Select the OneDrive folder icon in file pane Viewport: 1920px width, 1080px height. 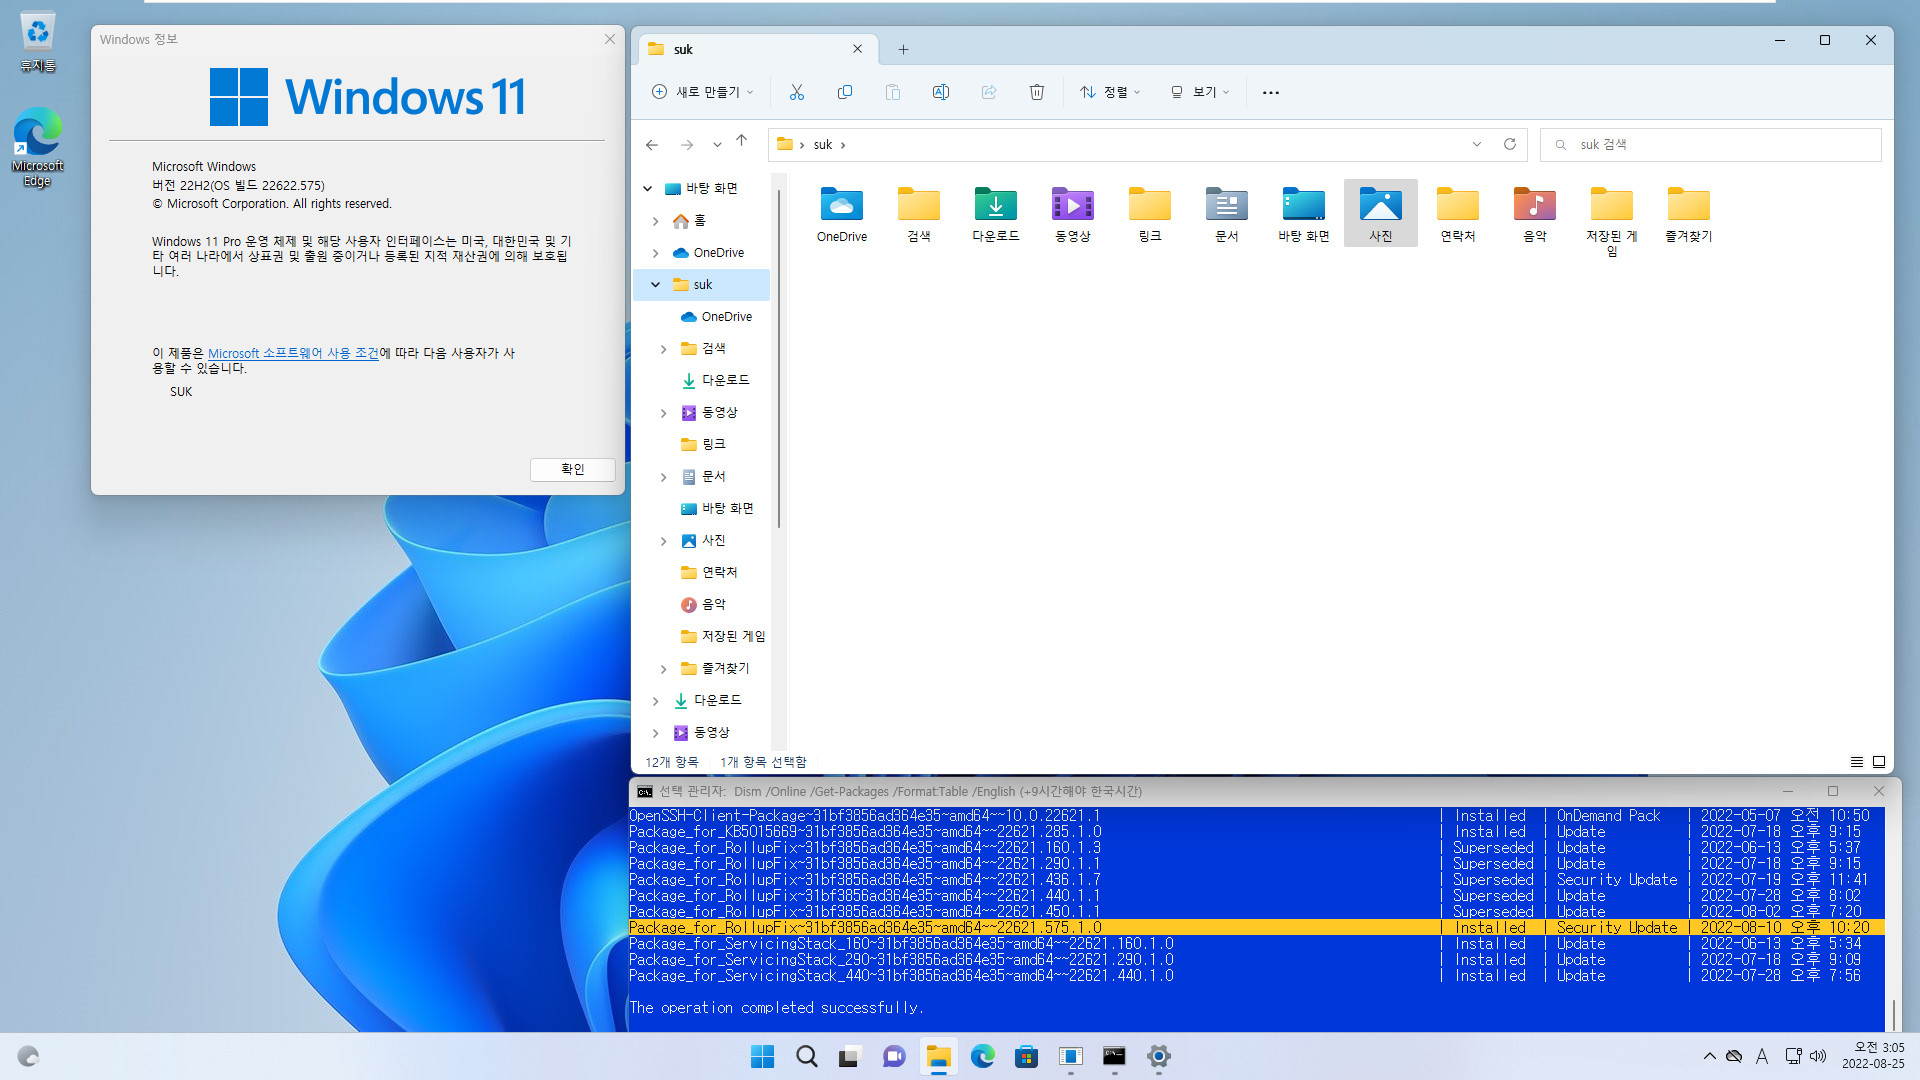pyautogui.click(x=841, y=214)
